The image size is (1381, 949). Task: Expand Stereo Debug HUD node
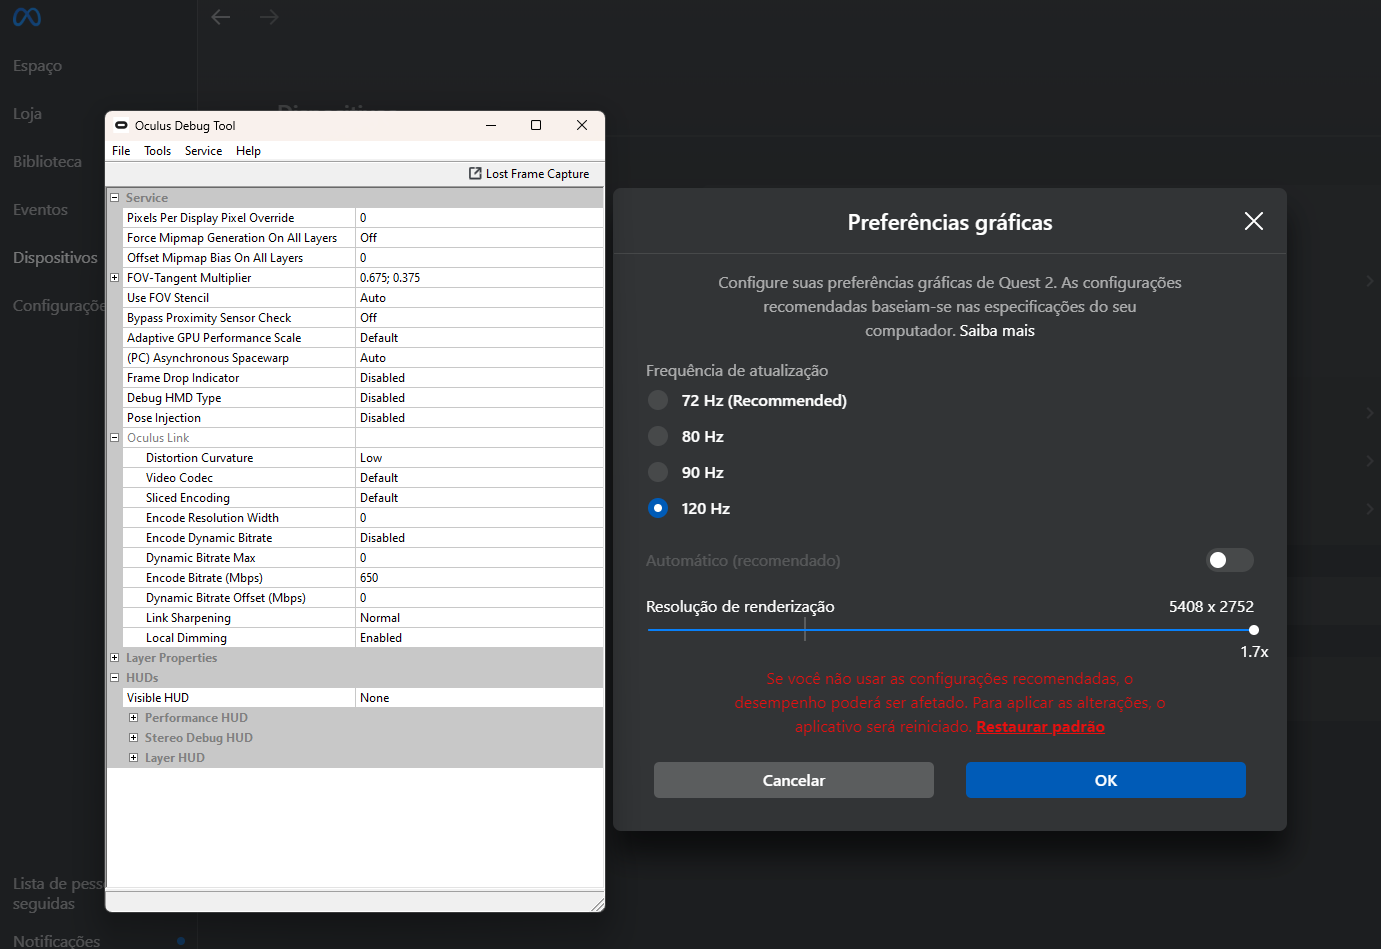133,738
